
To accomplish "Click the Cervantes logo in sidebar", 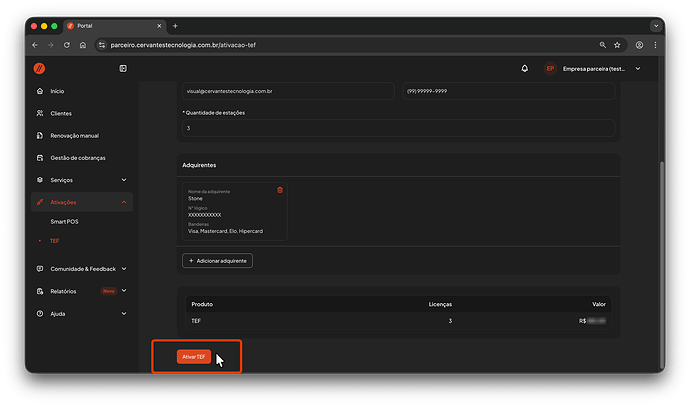I will coord(39,68).
